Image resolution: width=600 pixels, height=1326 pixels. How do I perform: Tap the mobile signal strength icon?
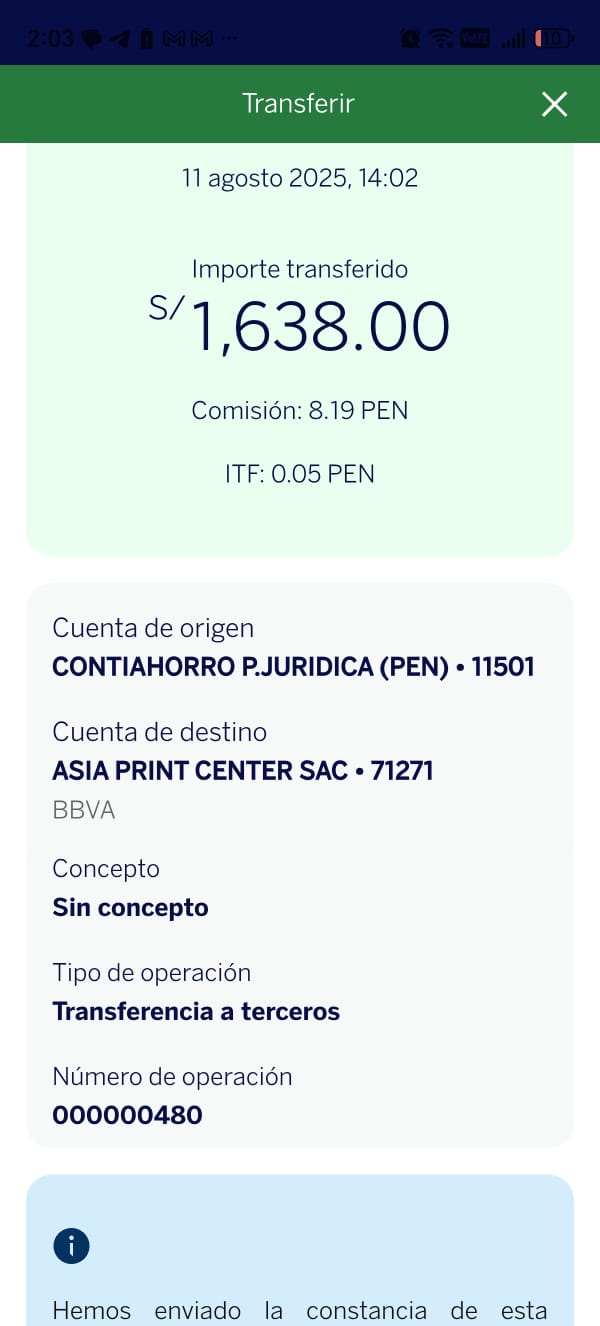513,39
